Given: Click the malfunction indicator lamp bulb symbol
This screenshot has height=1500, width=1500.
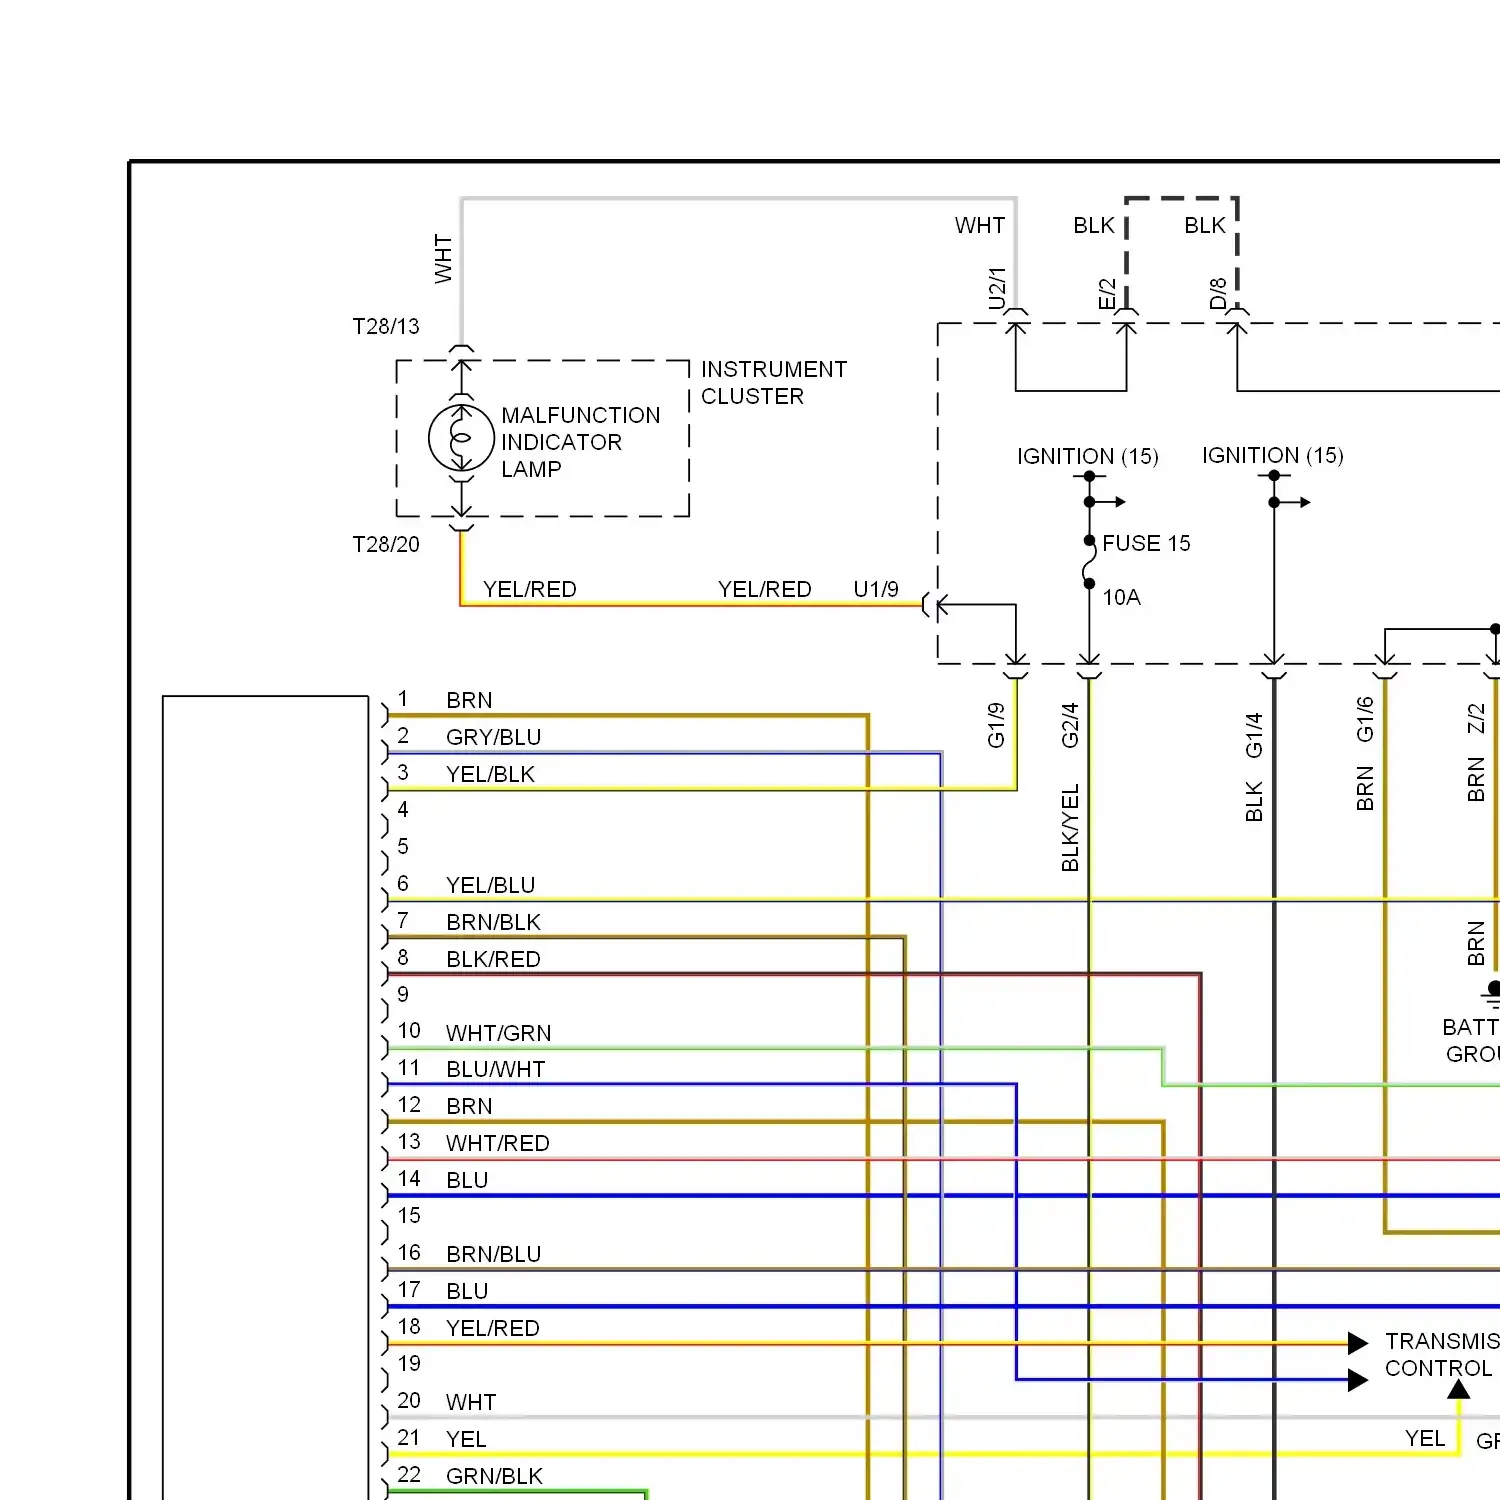Looking at the screenshot, I should click(x=461, y=438).
